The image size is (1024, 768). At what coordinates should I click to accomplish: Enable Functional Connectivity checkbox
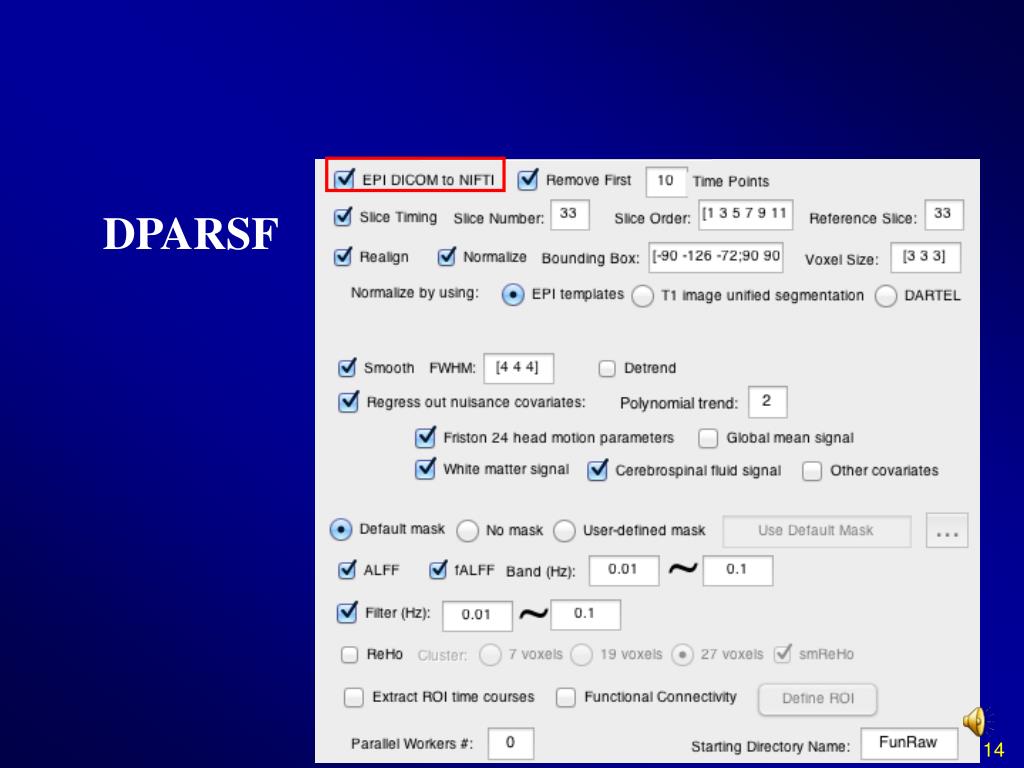566,697
